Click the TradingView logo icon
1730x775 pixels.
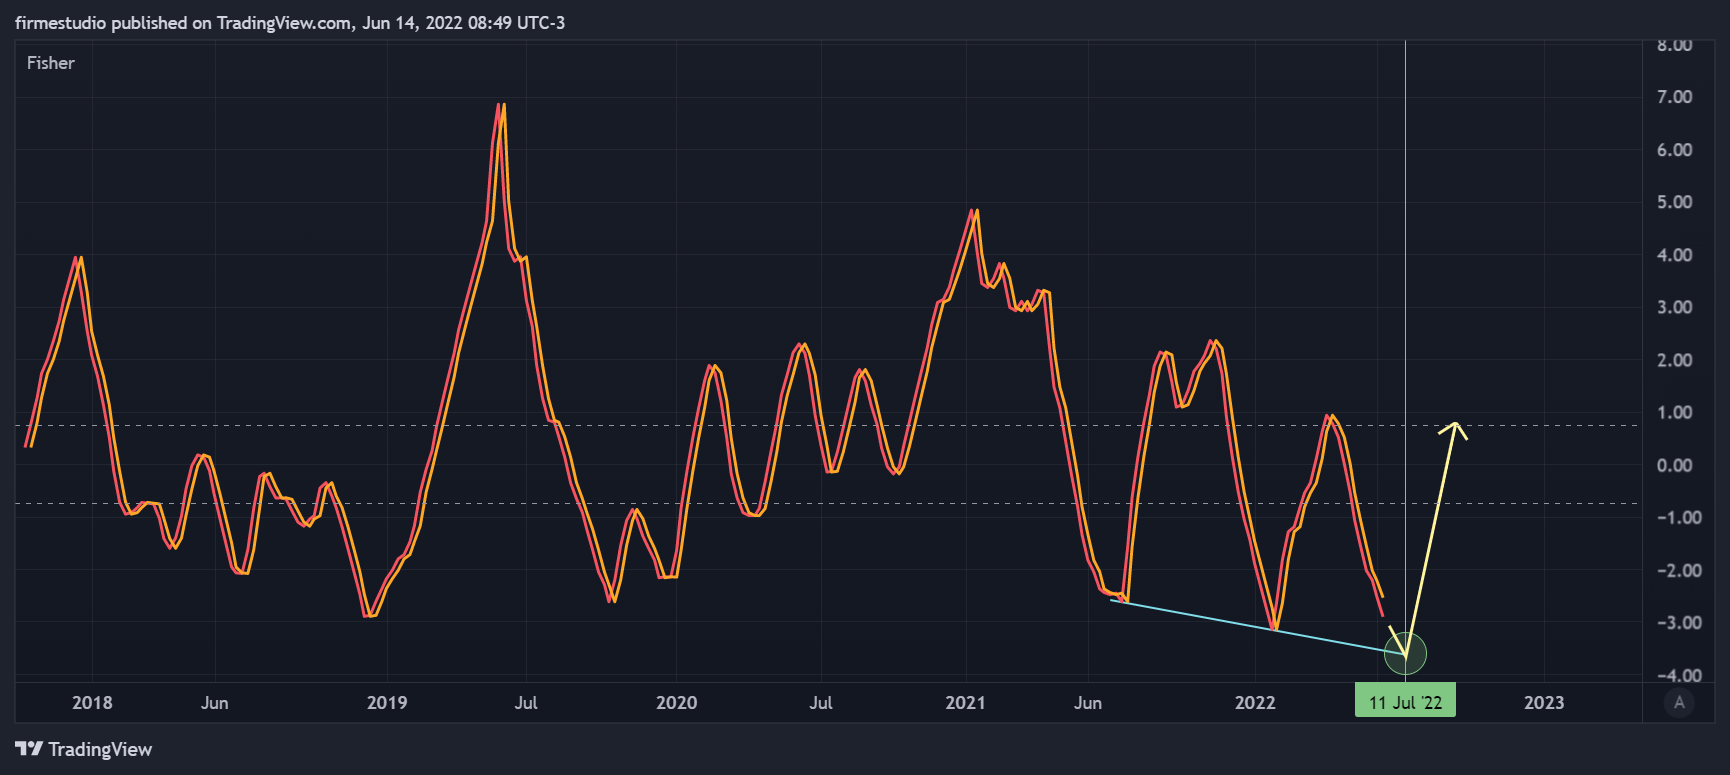(x=29, y=749)
